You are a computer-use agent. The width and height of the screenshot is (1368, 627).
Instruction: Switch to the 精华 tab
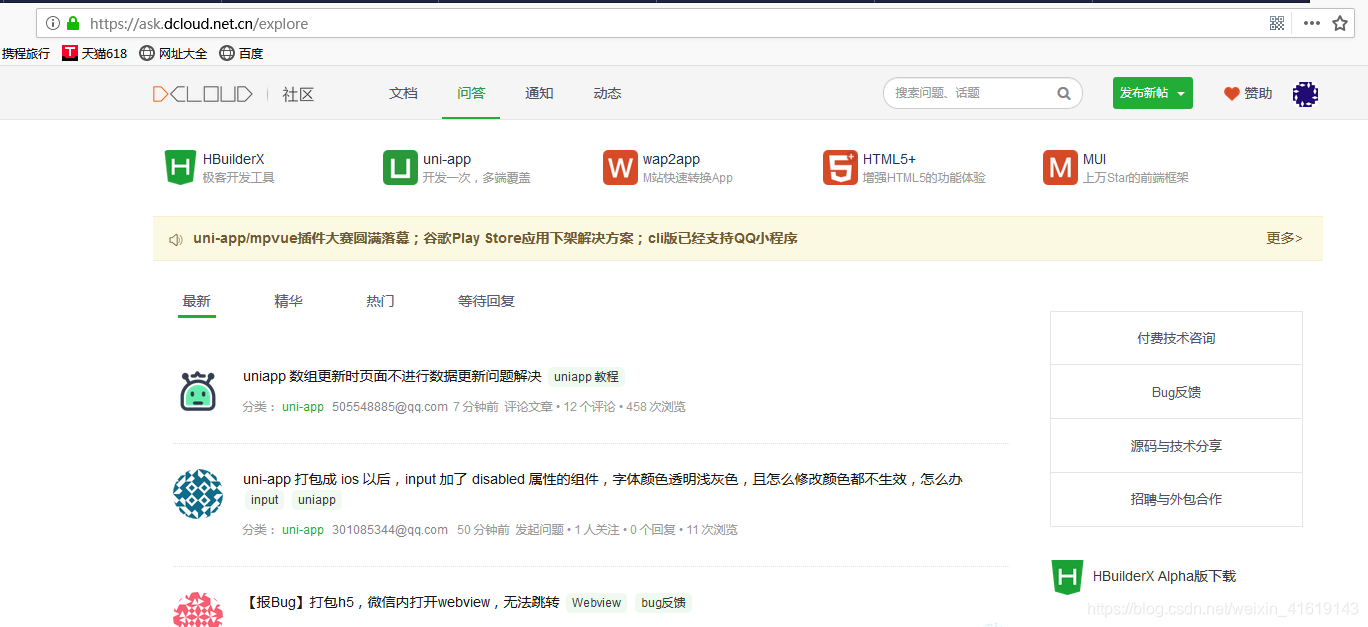(x=288, y=299)
